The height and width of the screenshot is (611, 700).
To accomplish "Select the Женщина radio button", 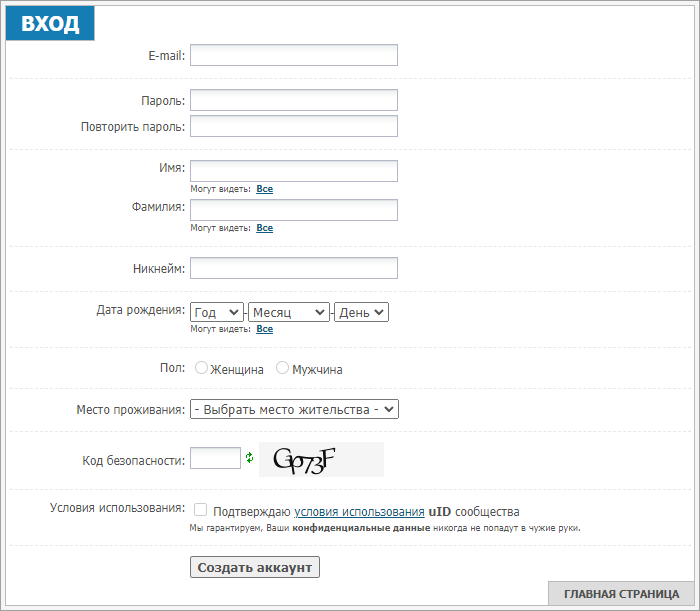I will point(201,368).
